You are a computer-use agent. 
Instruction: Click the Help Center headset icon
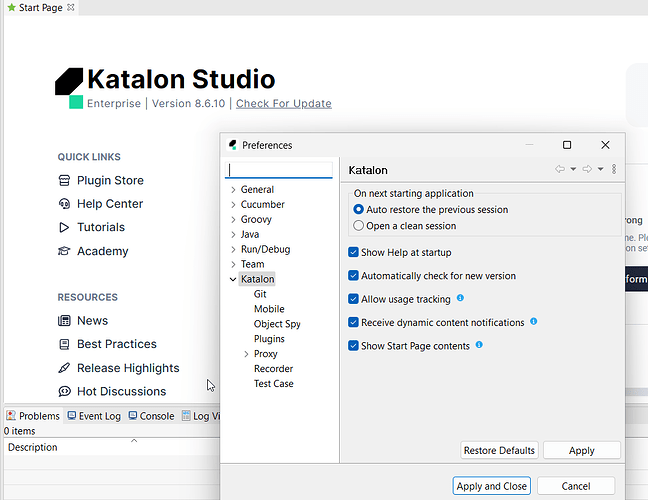[65, 204]
